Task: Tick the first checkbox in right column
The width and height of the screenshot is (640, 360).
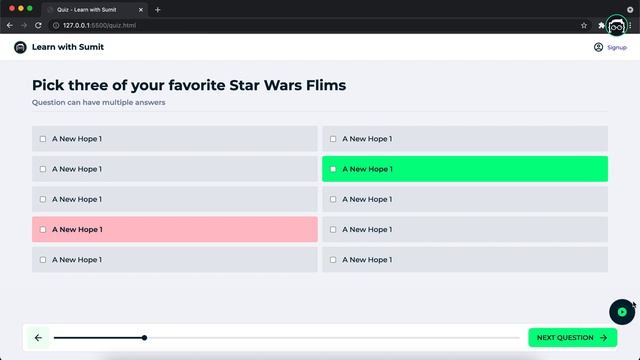Action: coord(333,139)
